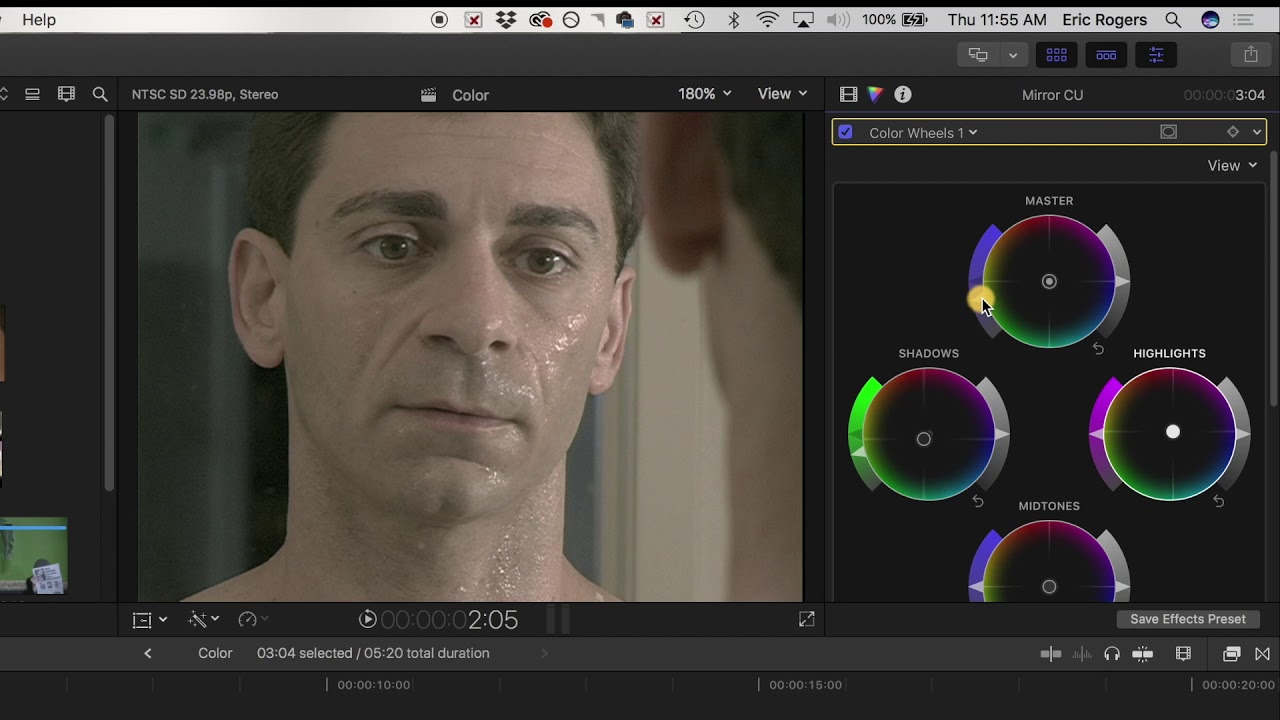This screenshot has width=1280, height=720.
Task: Open the Effects browser icon
Action: coord(1232,654)
